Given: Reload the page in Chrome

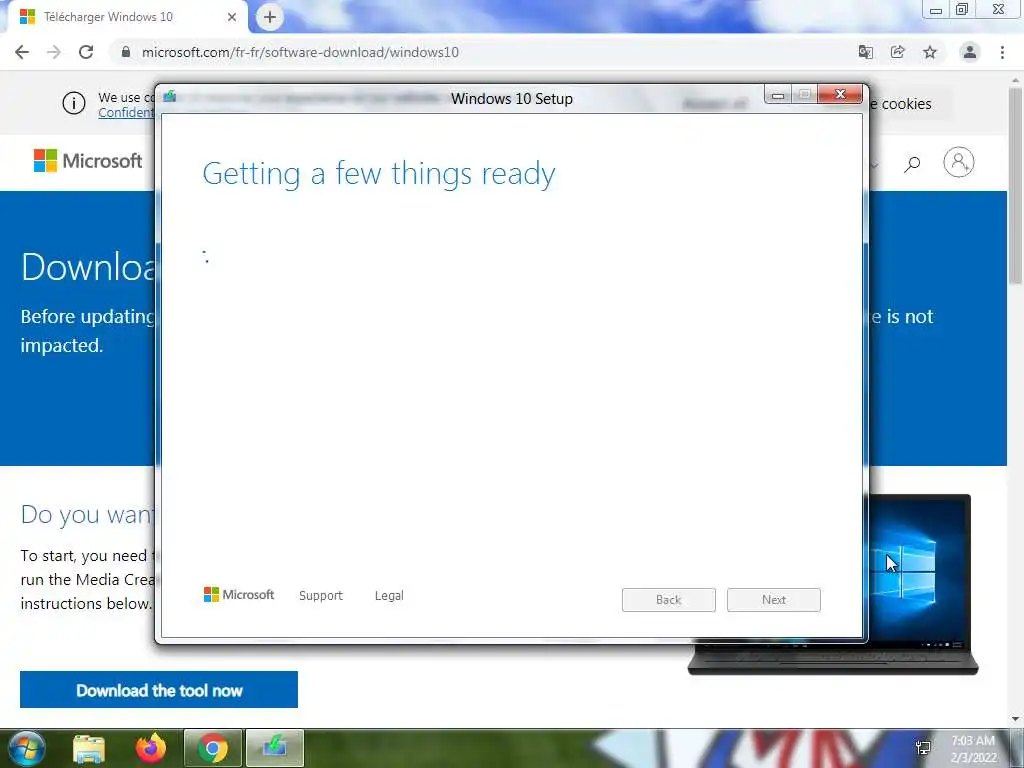Looking at the screenshot, I should [x=86, y=52].
